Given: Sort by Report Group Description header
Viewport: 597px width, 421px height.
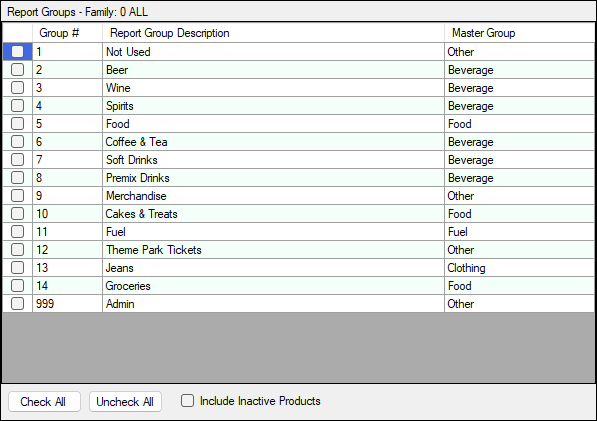Looking at the screenshot, I should point(273,33).
